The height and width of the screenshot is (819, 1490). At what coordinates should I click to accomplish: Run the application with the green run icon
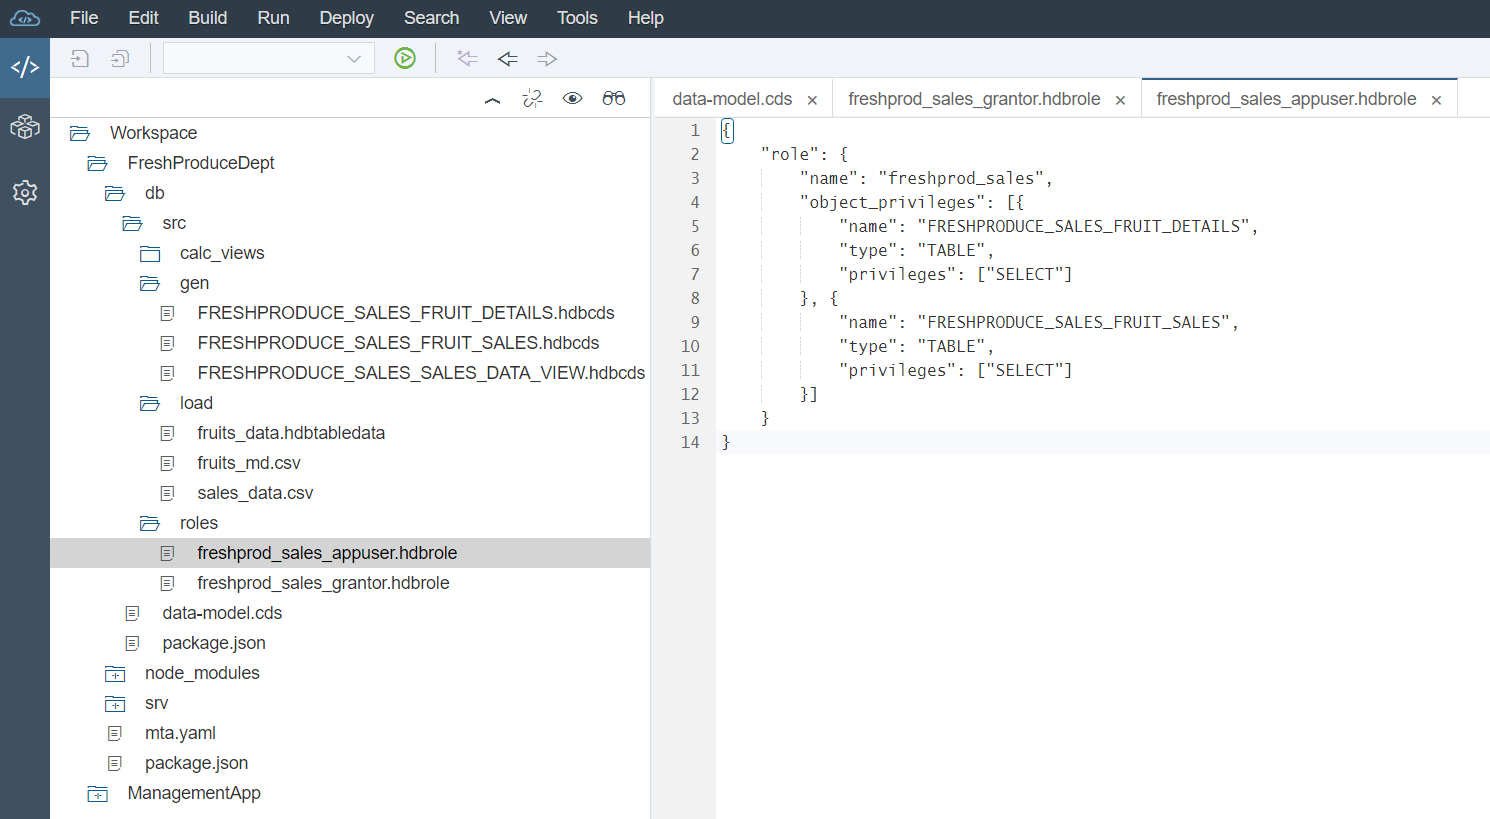tap(404, 58)
